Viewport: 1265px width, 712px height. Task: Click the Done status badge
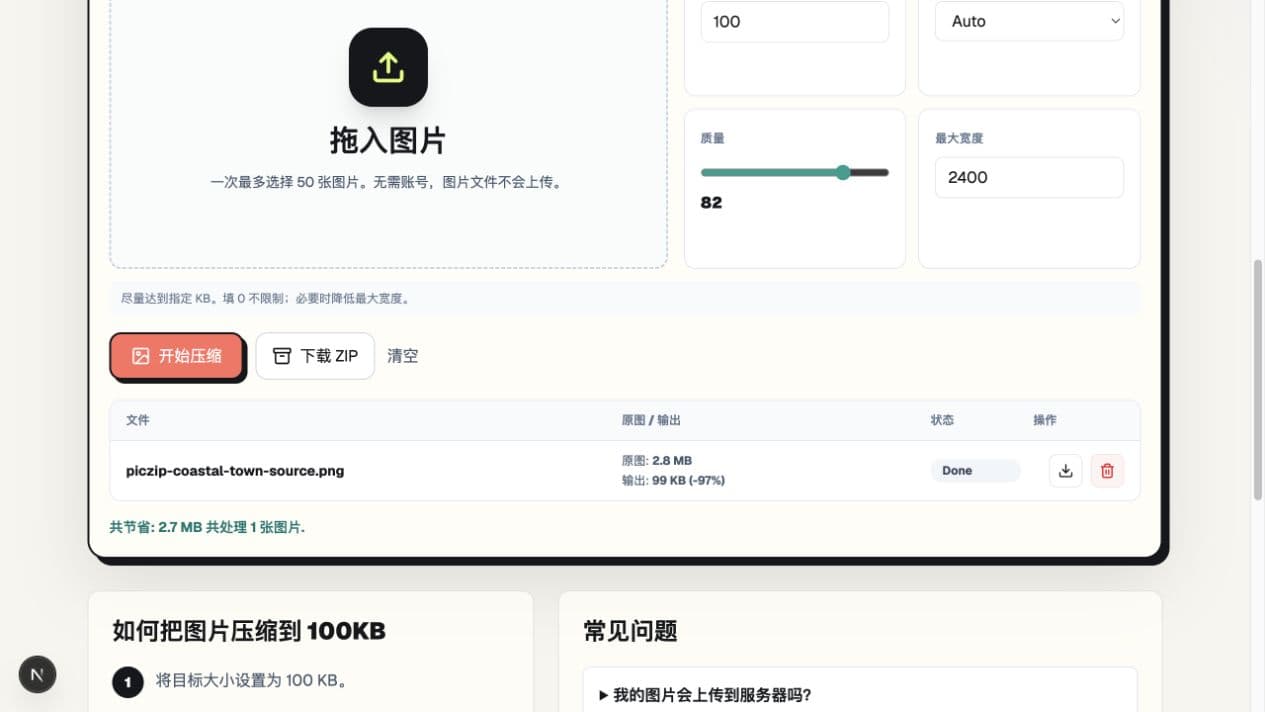pyautogui.click(x=975, y=471)
